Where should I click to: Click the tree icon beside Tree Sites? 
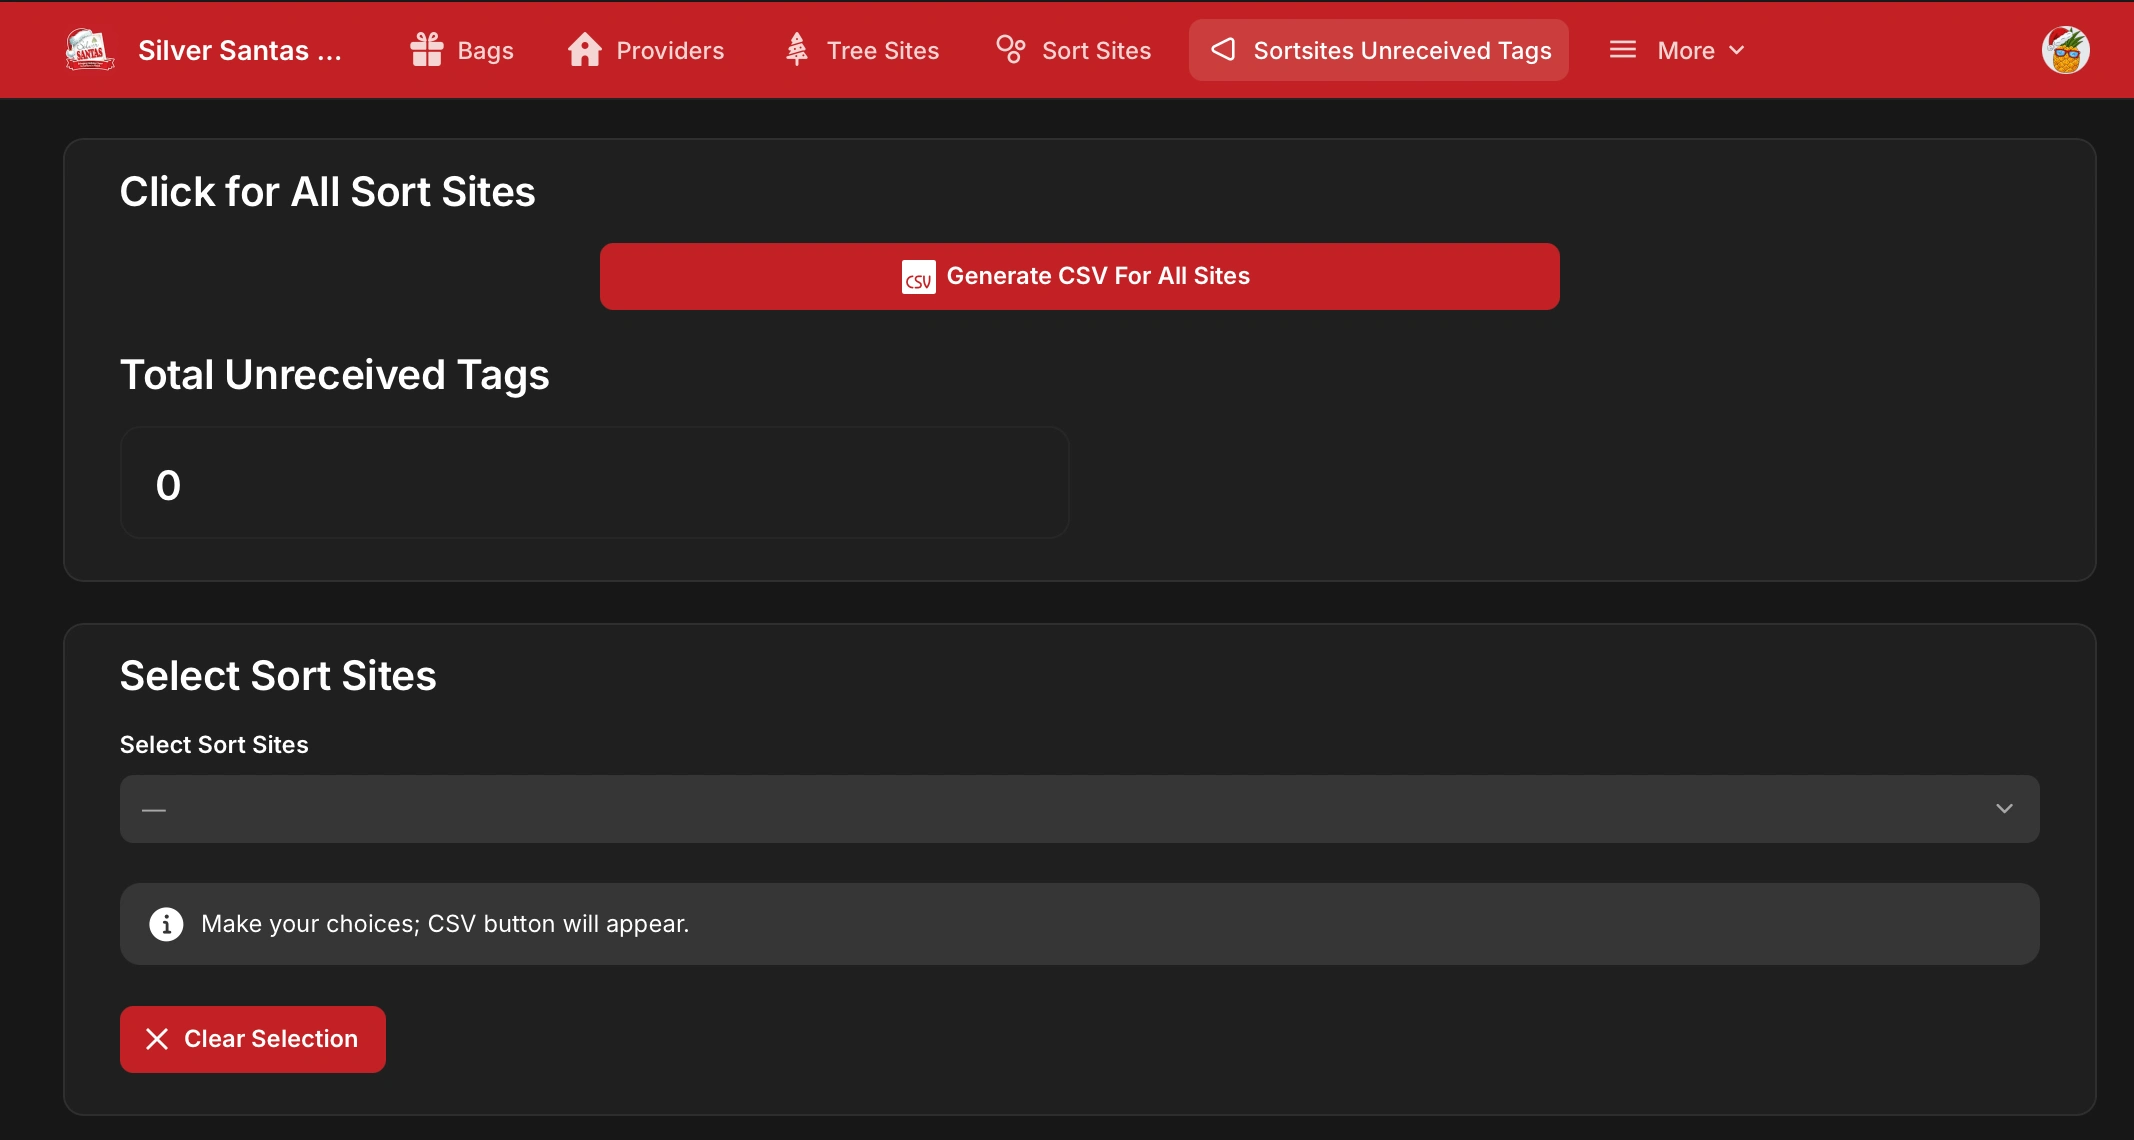797,50
